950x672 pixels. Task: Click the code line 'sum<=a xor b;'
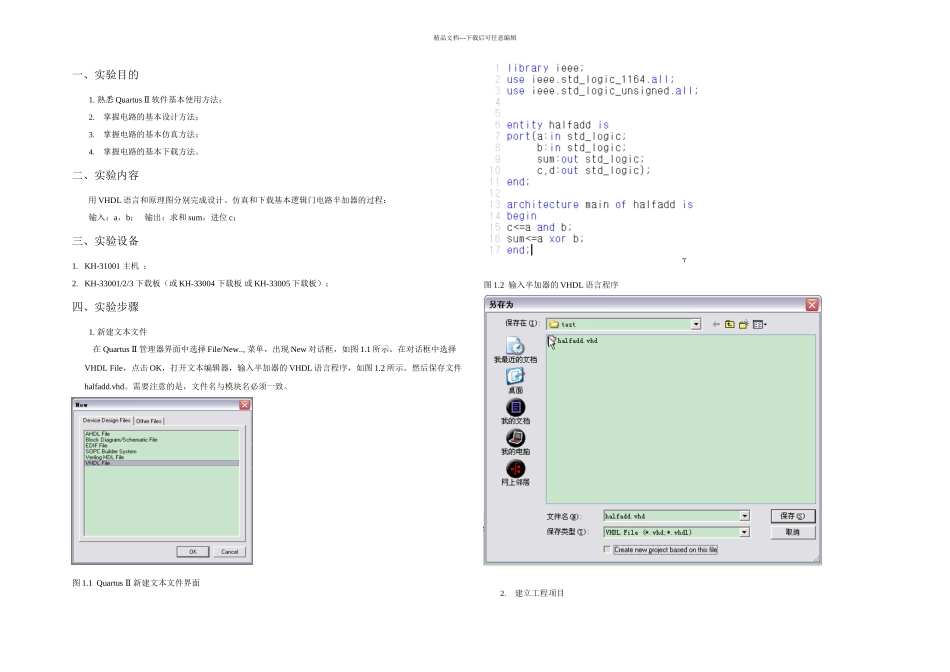[545, 239]
